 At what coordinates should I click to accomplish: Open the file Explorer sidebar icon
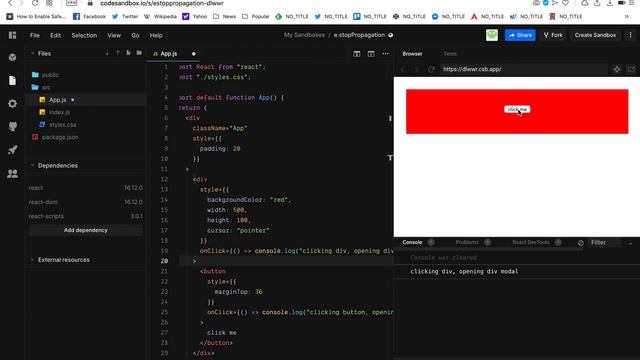(x=12, y=80)
